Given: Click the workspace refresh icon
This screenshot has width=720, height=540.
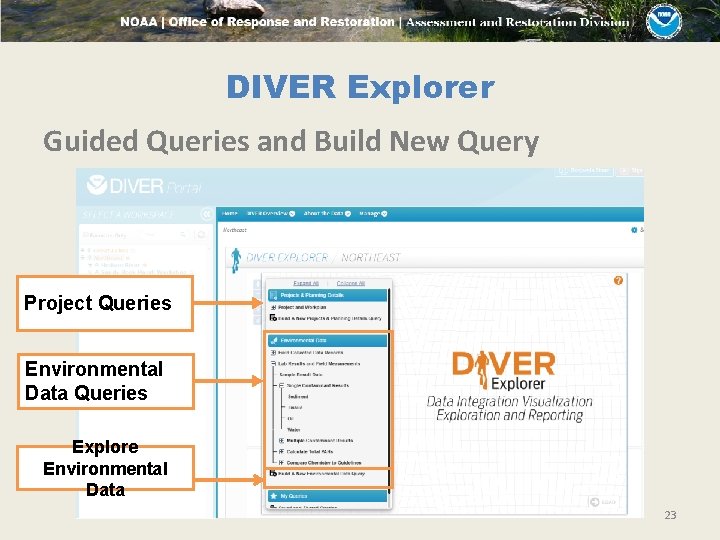Looking at the screenshot, I should click(201, 235).
